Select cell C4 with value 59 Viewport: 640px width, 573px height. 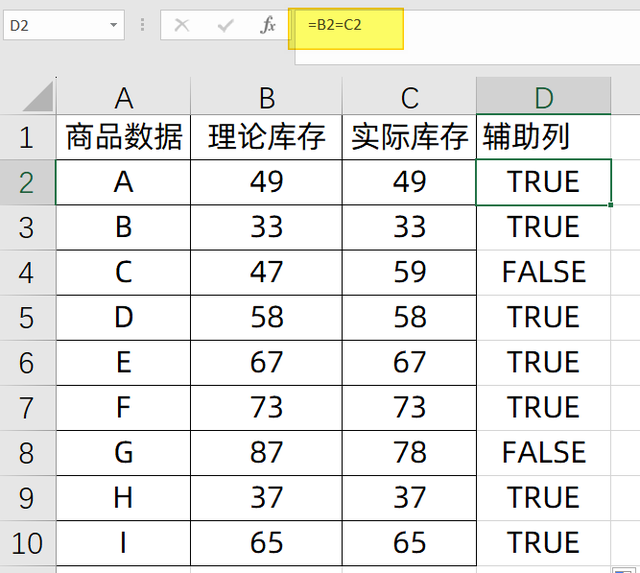pos(409,273)
